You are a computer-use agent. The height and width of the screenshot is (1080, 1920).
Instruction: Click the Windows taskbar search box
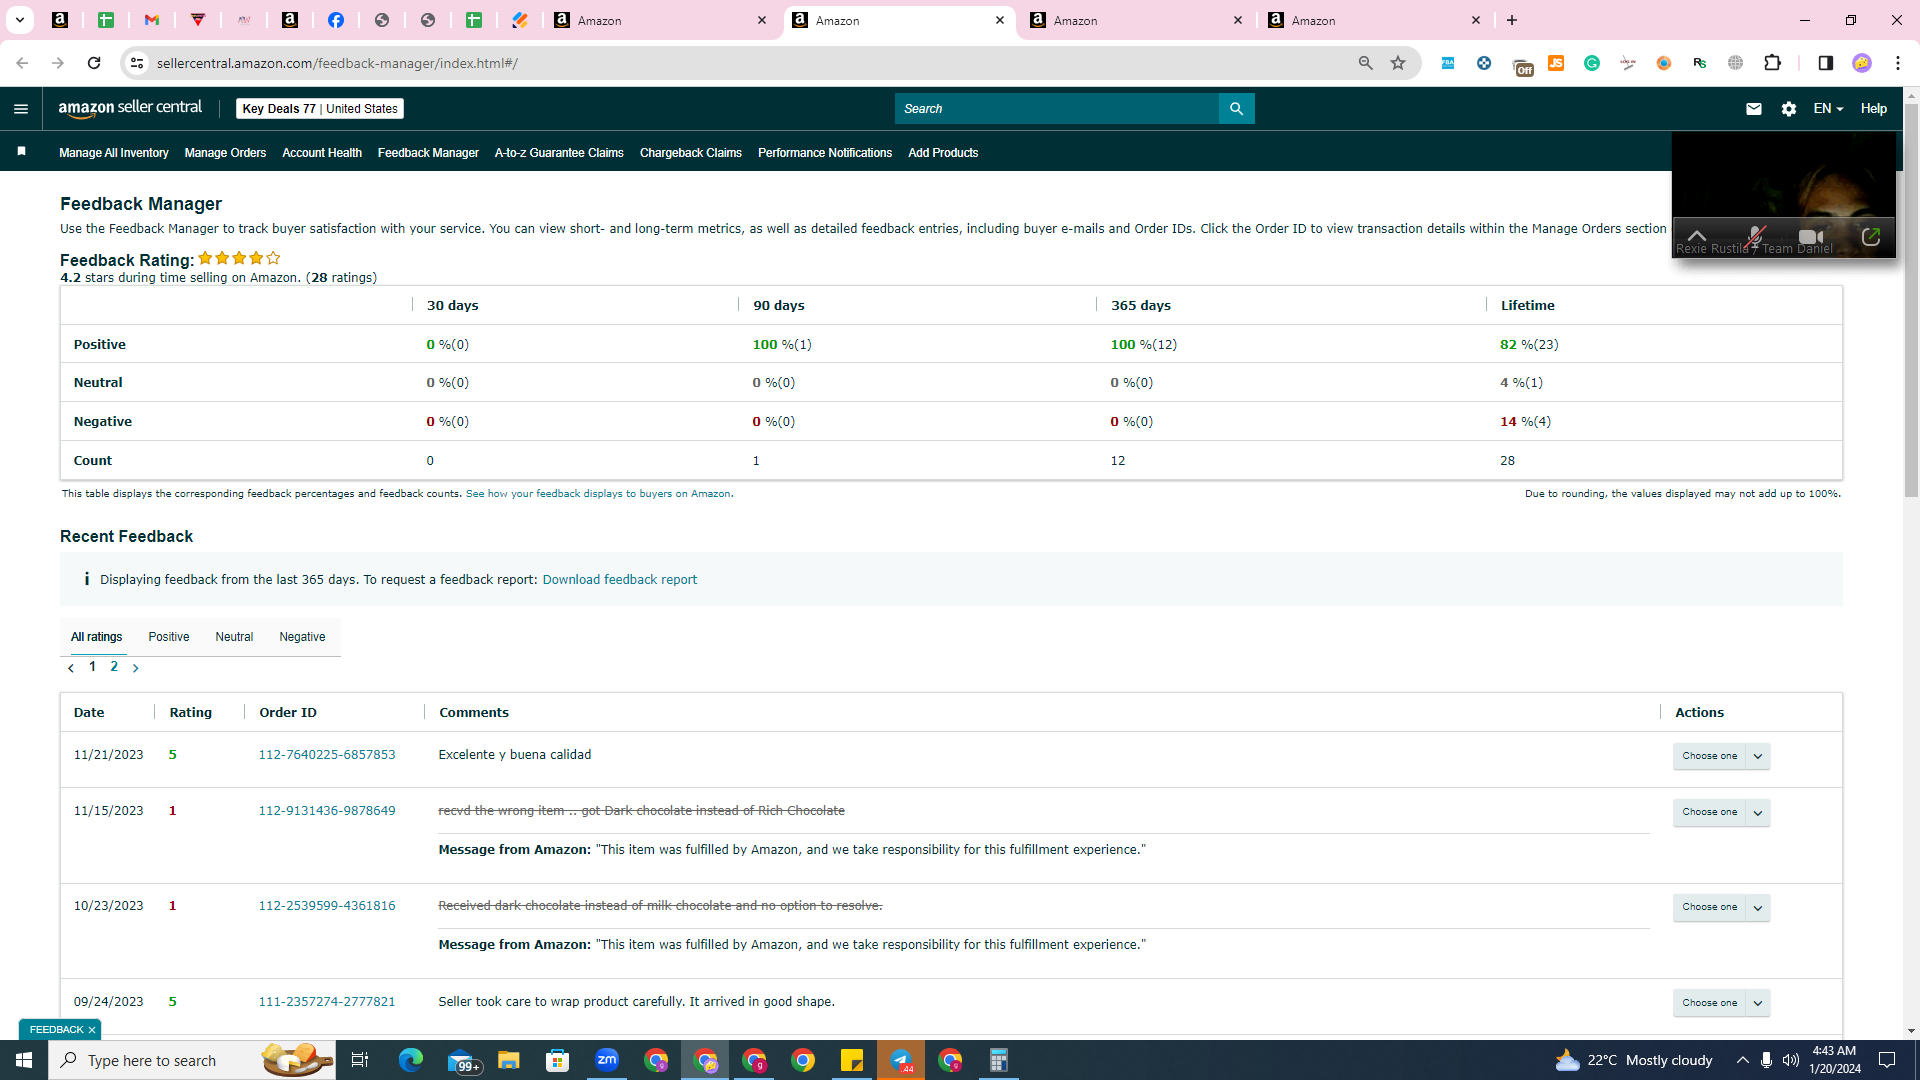coord(192,1060)
